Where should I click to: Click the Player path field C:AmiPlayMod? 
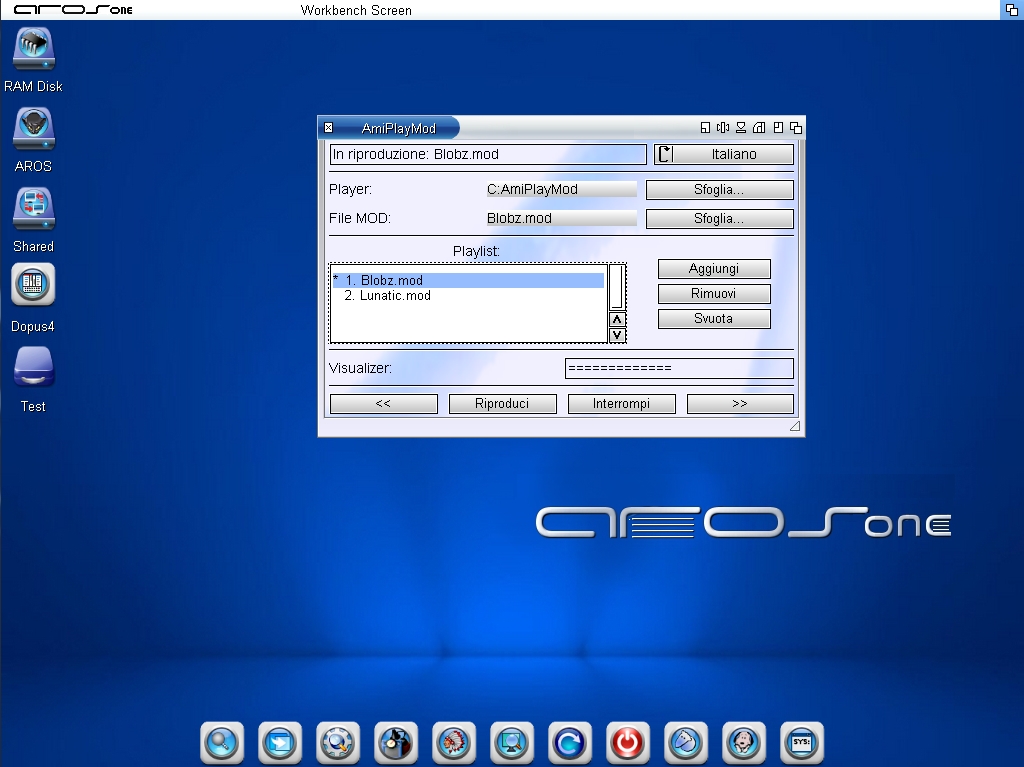(561, 189)
